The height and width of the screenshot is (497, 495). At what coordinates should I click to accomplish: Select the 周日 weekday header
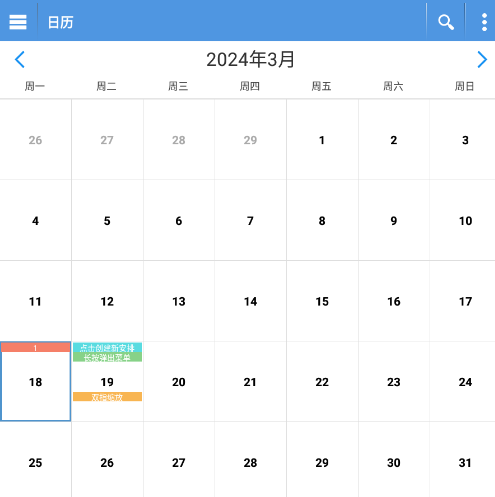(464, 87)
